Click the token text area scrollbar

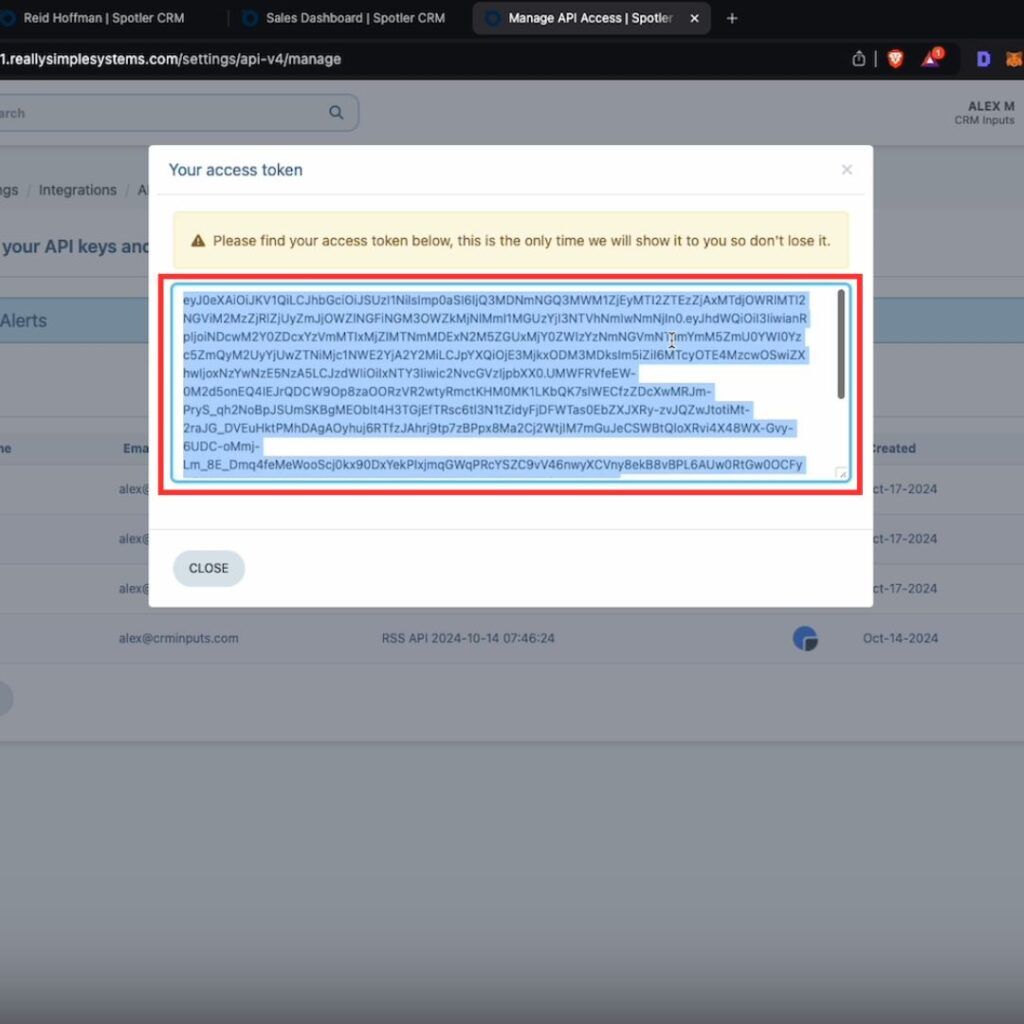pos(840,344)
